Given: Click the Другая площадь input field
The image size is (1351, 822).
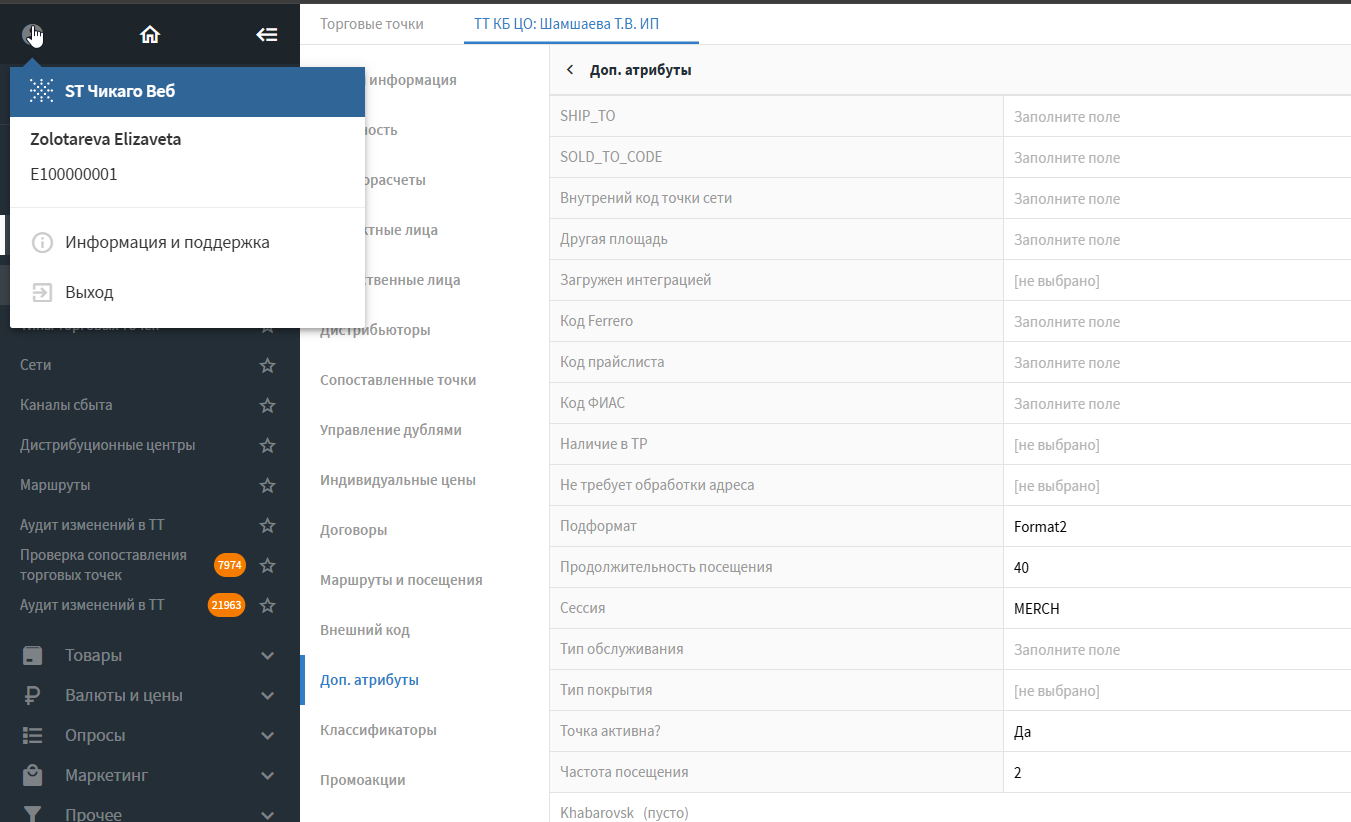Looking at the screenshot, I should (x=1177, y=240).
